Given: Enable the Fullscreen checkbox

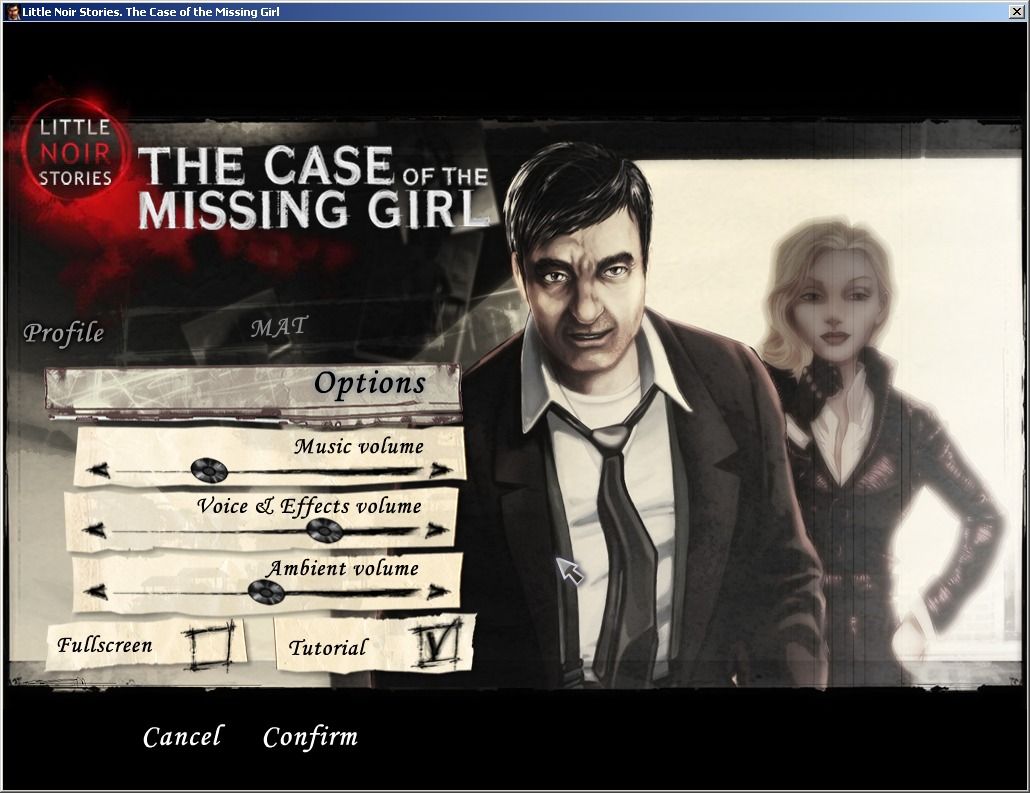Looking at the screenshot, I should (210, 646).
